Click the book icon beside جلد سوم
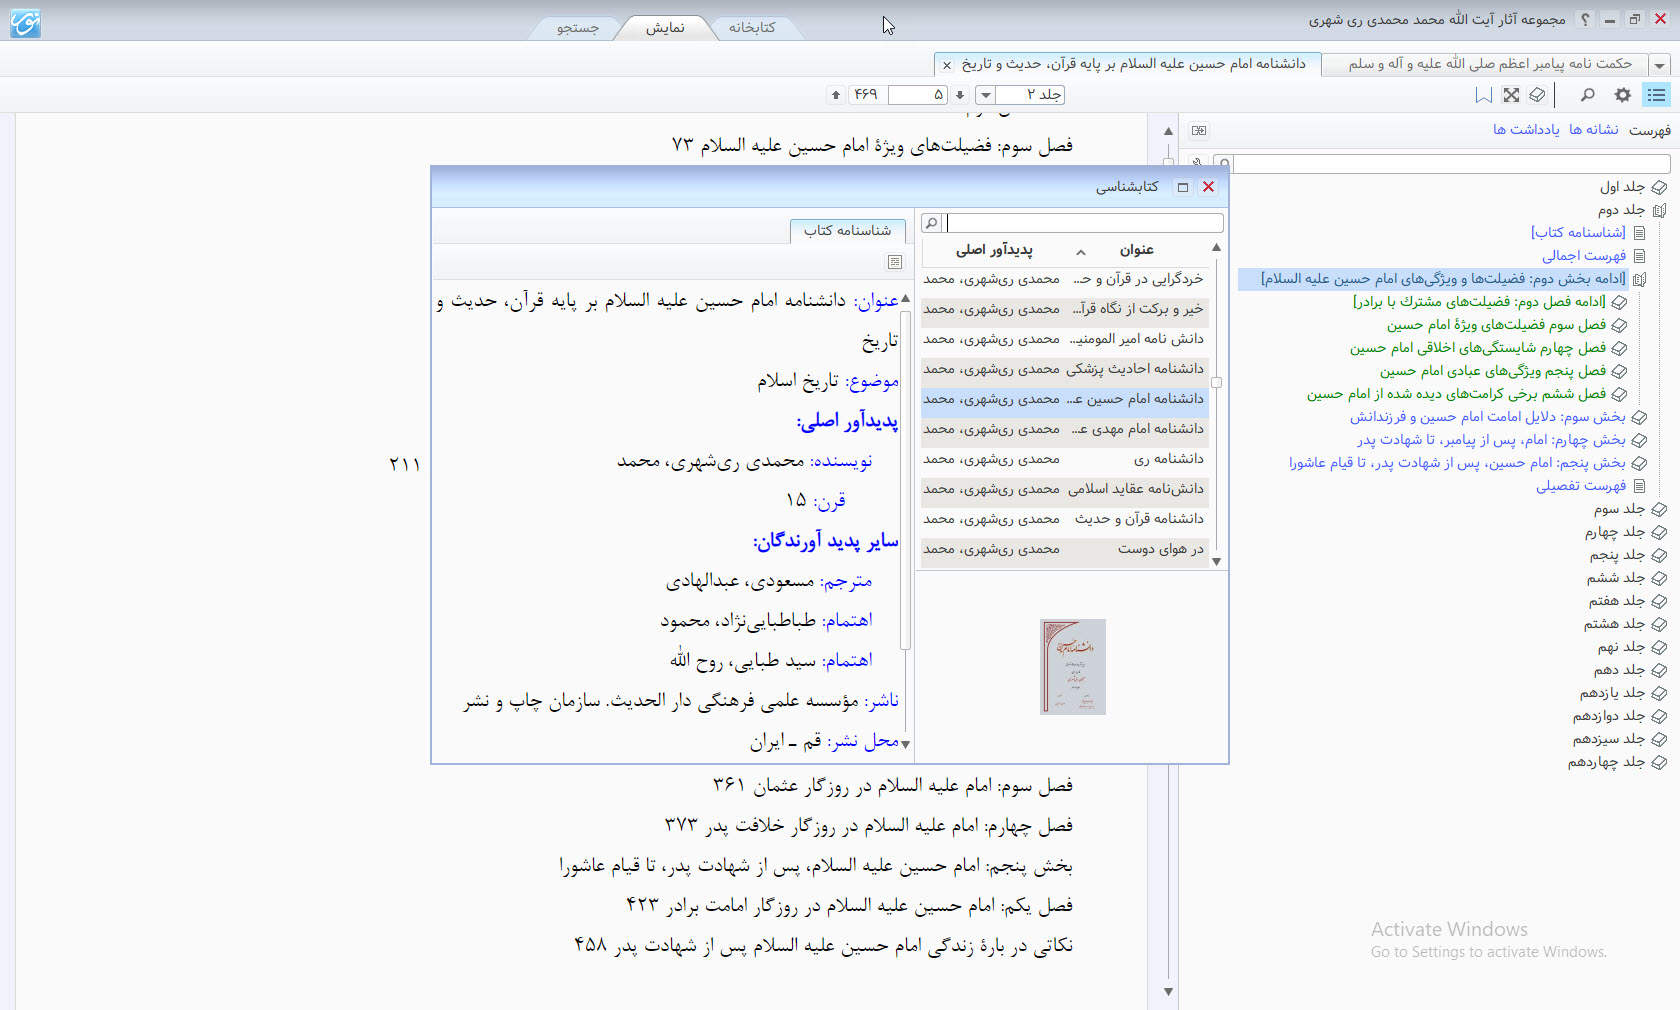This screenshot has height=1010, width=1680. click(1659, 509)
